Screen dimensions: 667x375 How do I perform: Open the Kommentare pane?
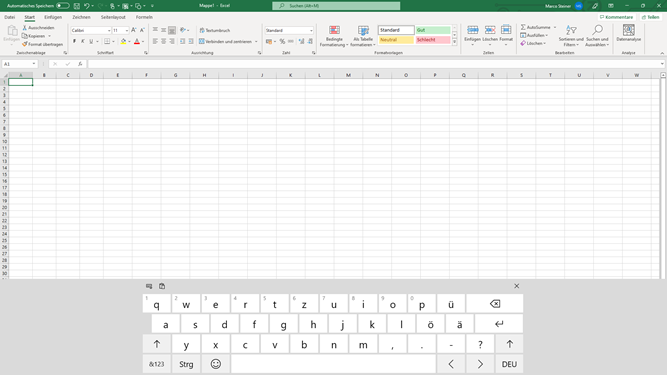(616, 17)
